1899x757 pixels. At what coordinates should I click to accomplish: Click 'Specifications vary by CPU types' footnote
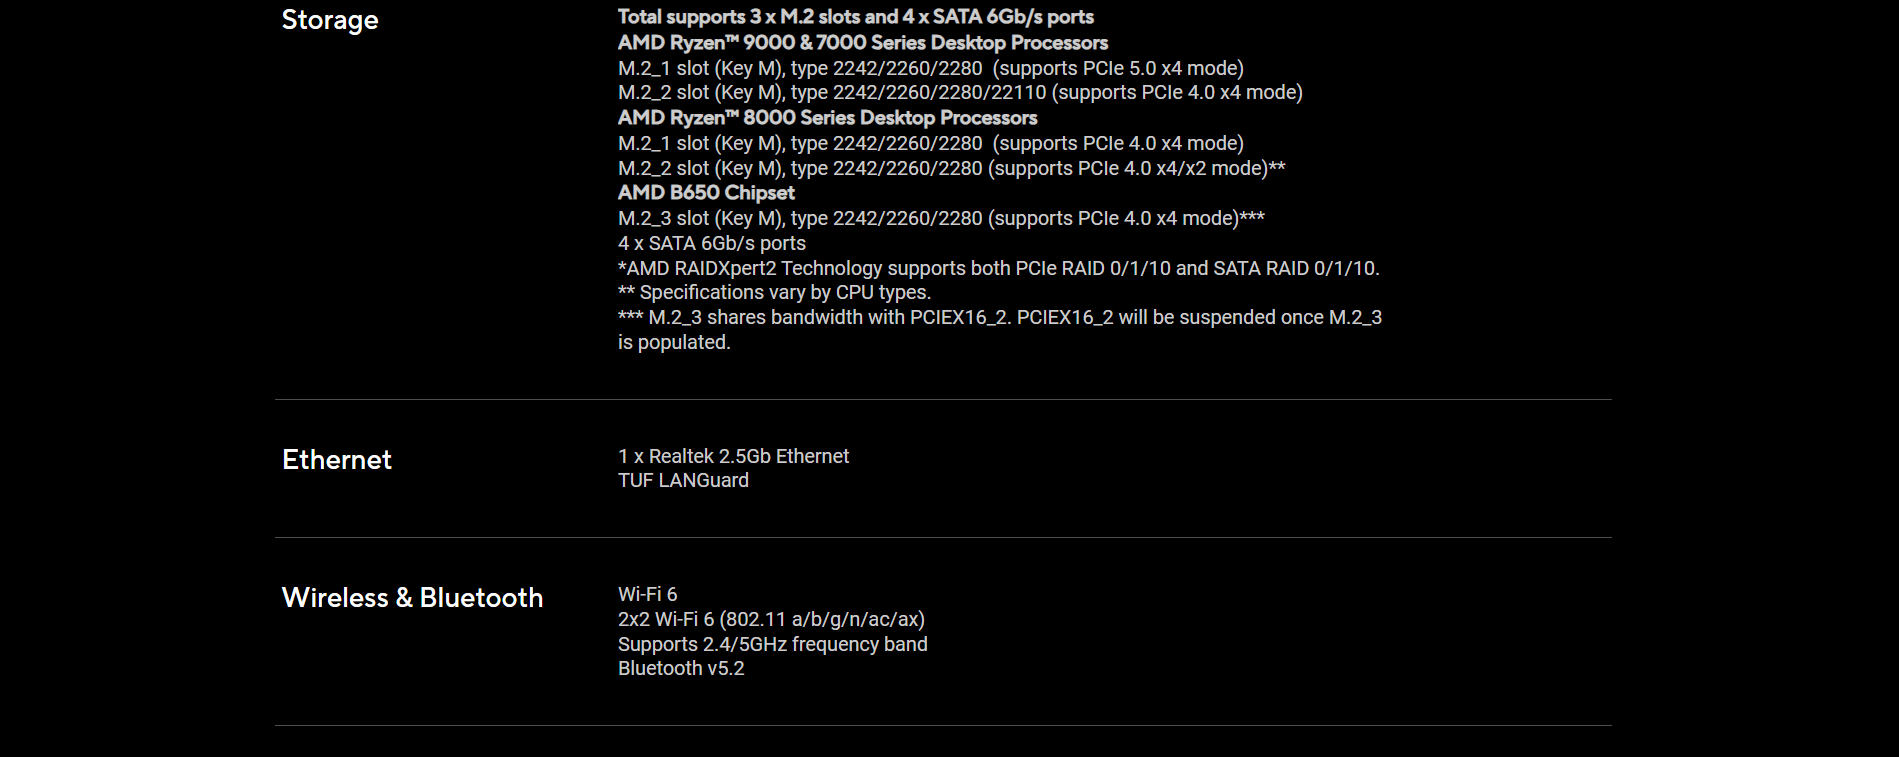click(774, 292)
